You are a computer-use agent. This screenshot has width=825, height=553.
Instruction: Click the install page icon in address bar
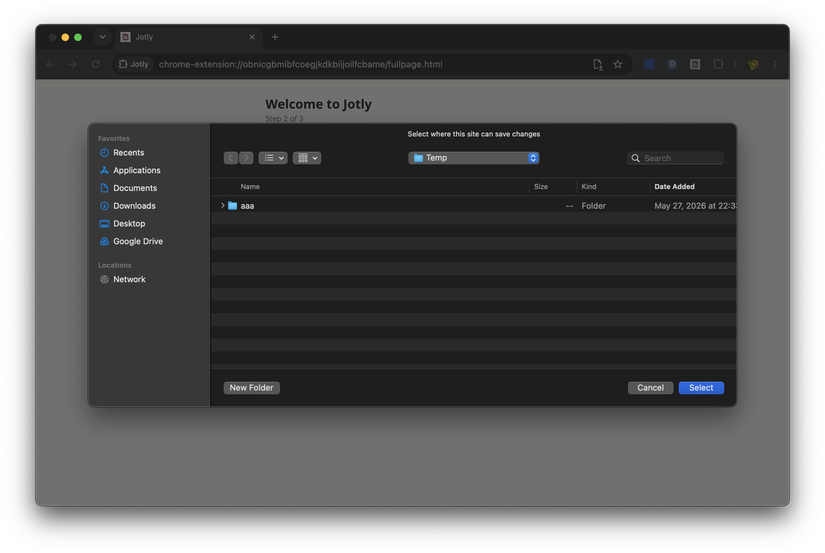598,64
